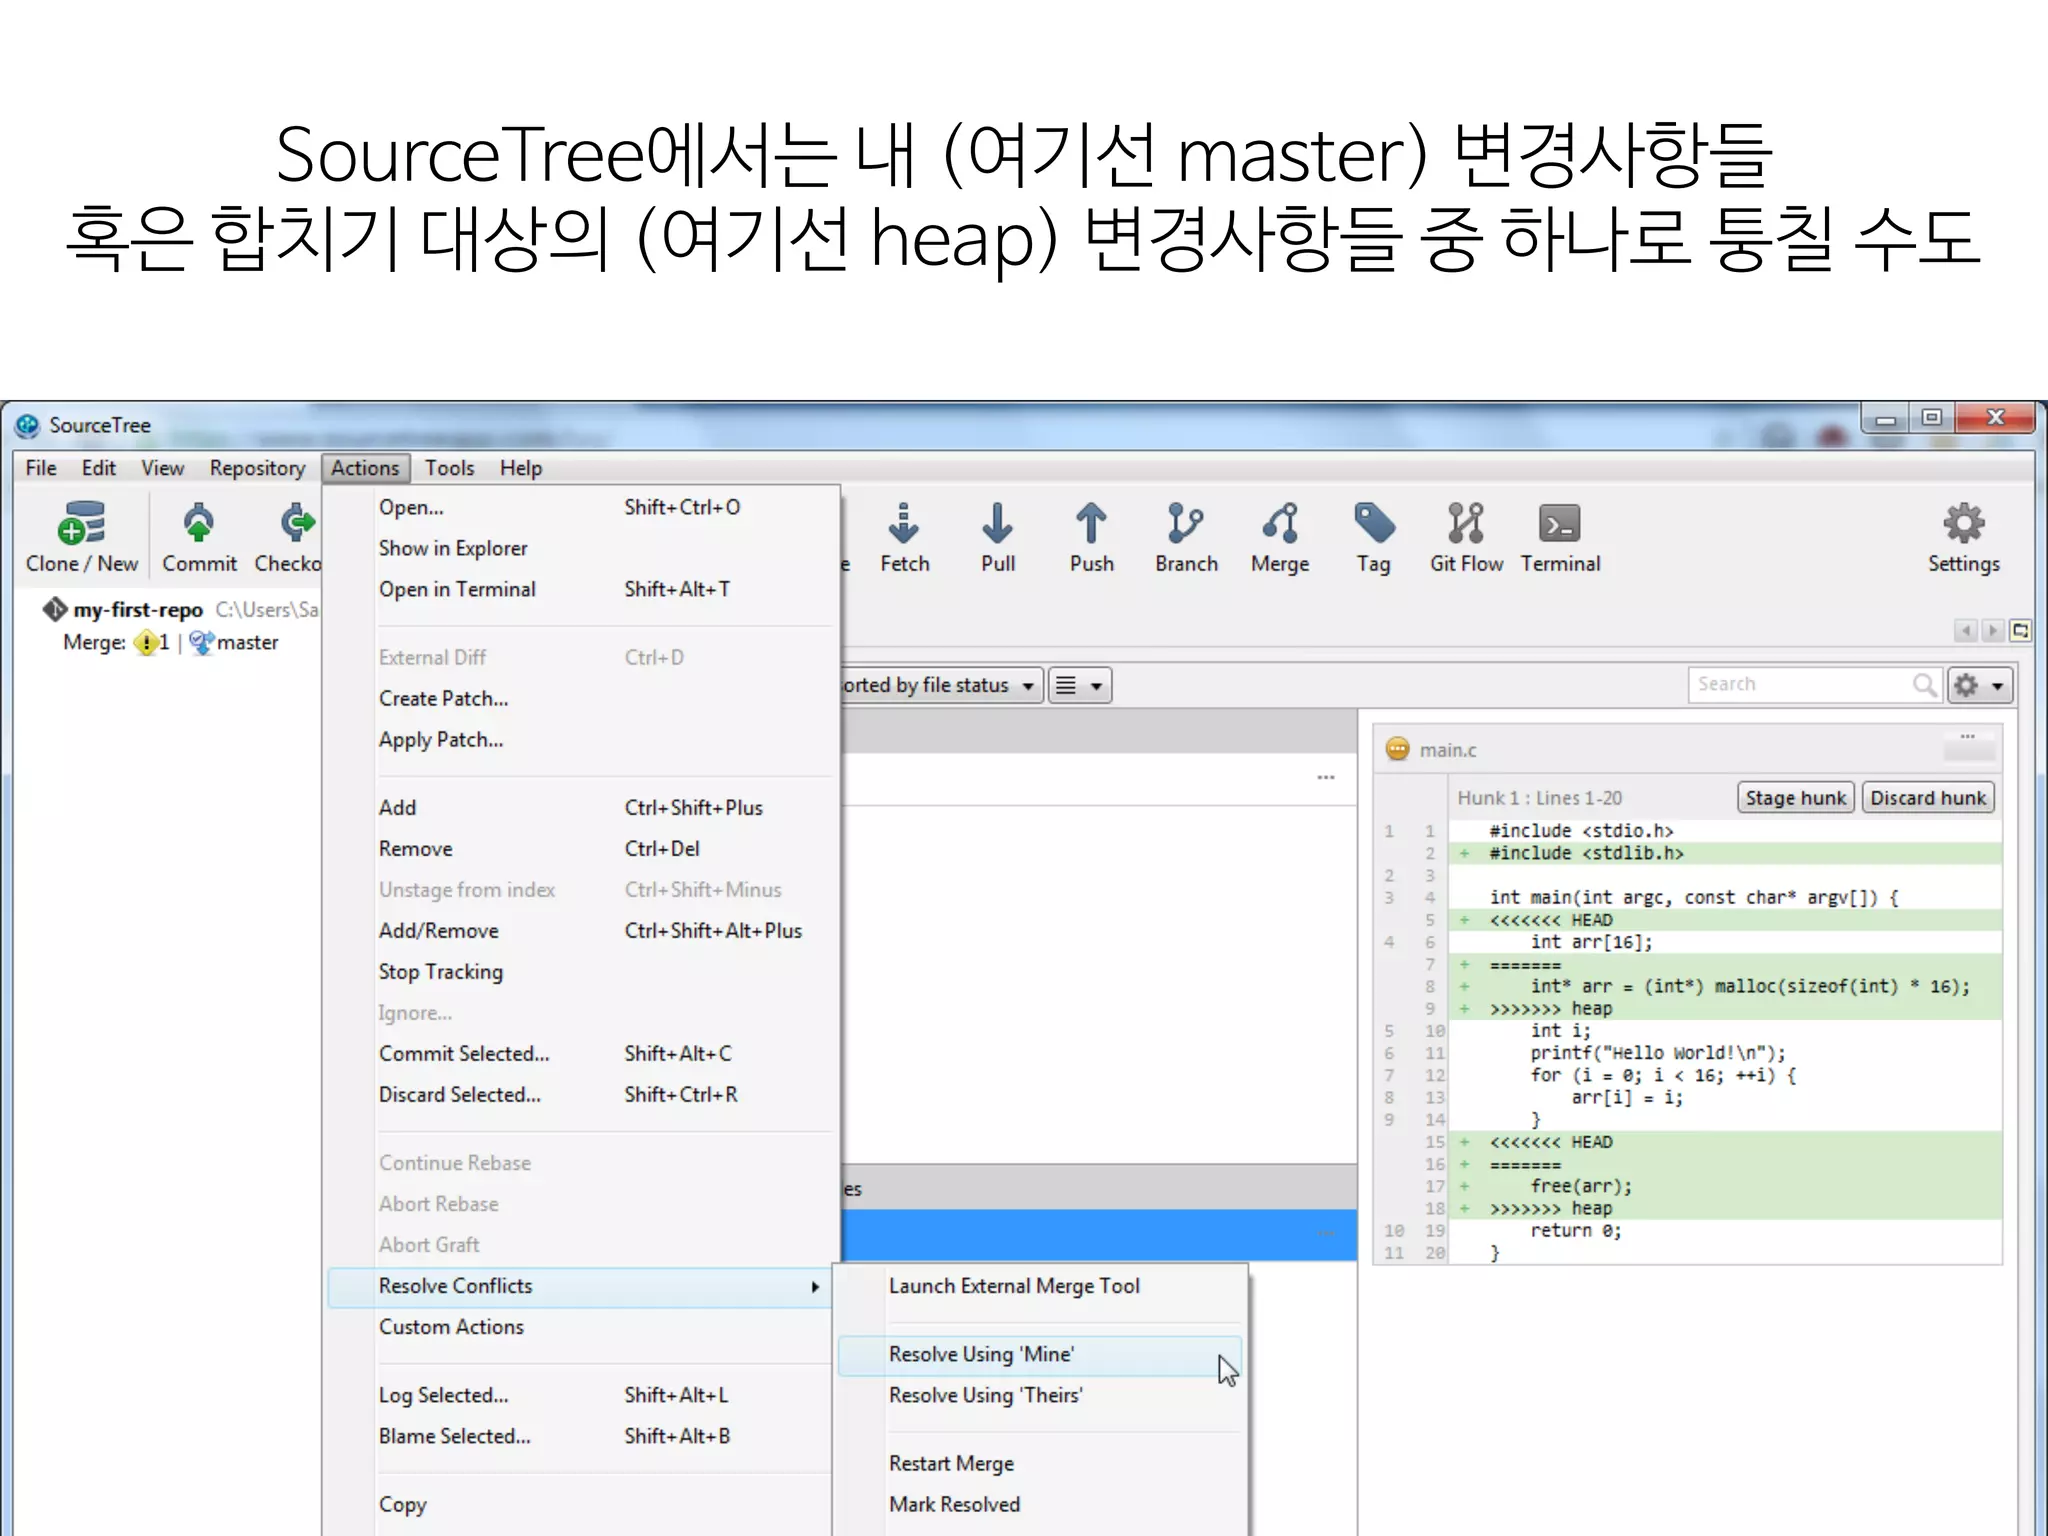2048x1536 pixels.
Task: Click the Checkout toolbar icon
Action: [x=297, y=523]
